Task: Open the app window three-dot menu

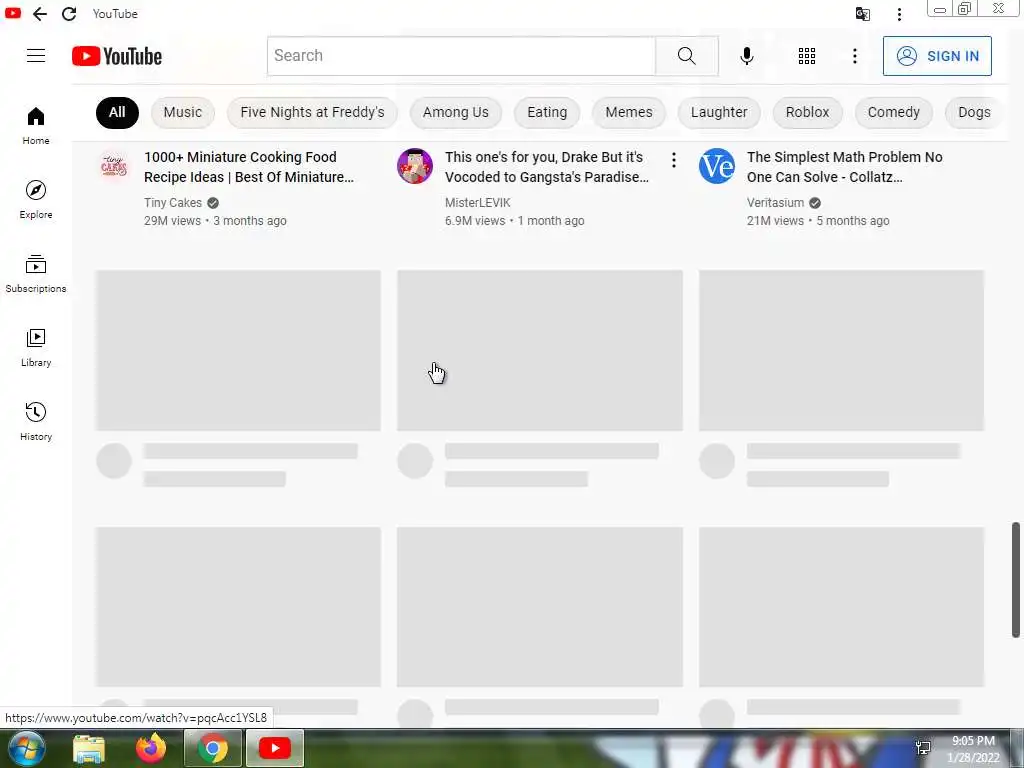Action: 899,14
